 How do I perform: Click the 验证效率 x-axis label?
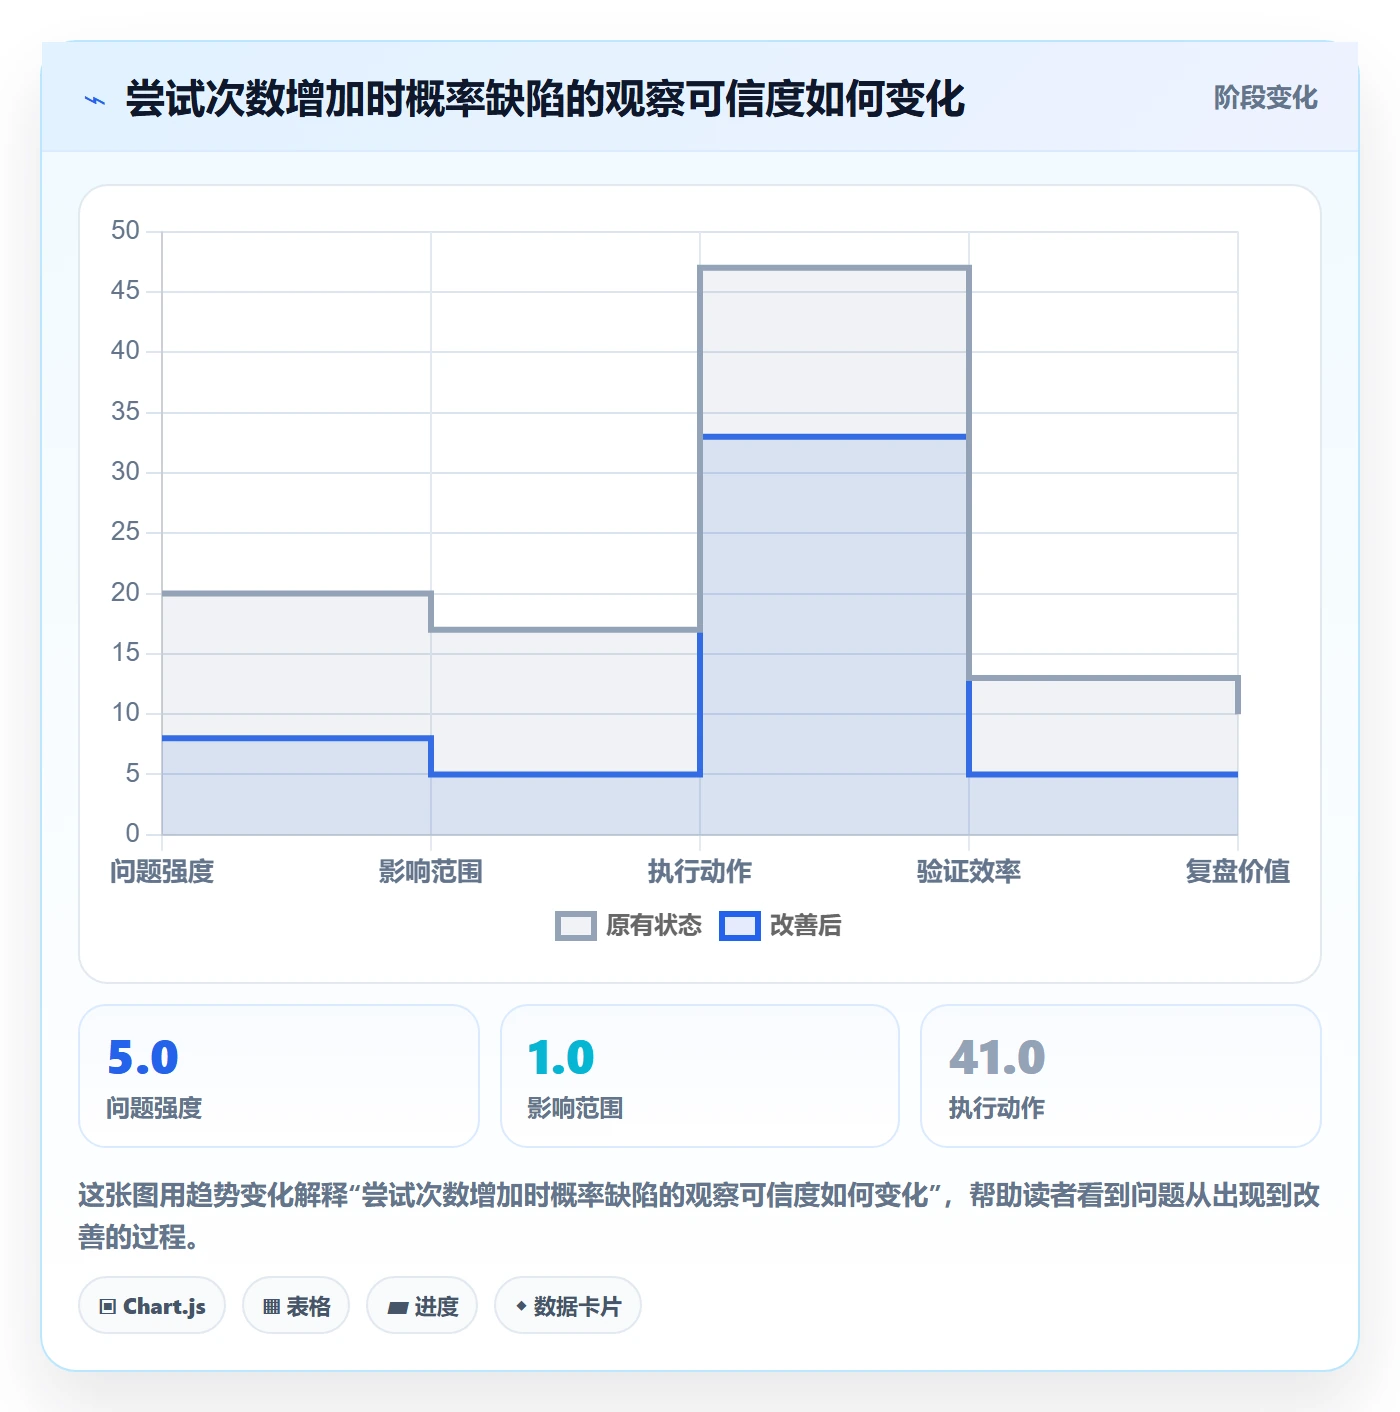pos(969,872)
